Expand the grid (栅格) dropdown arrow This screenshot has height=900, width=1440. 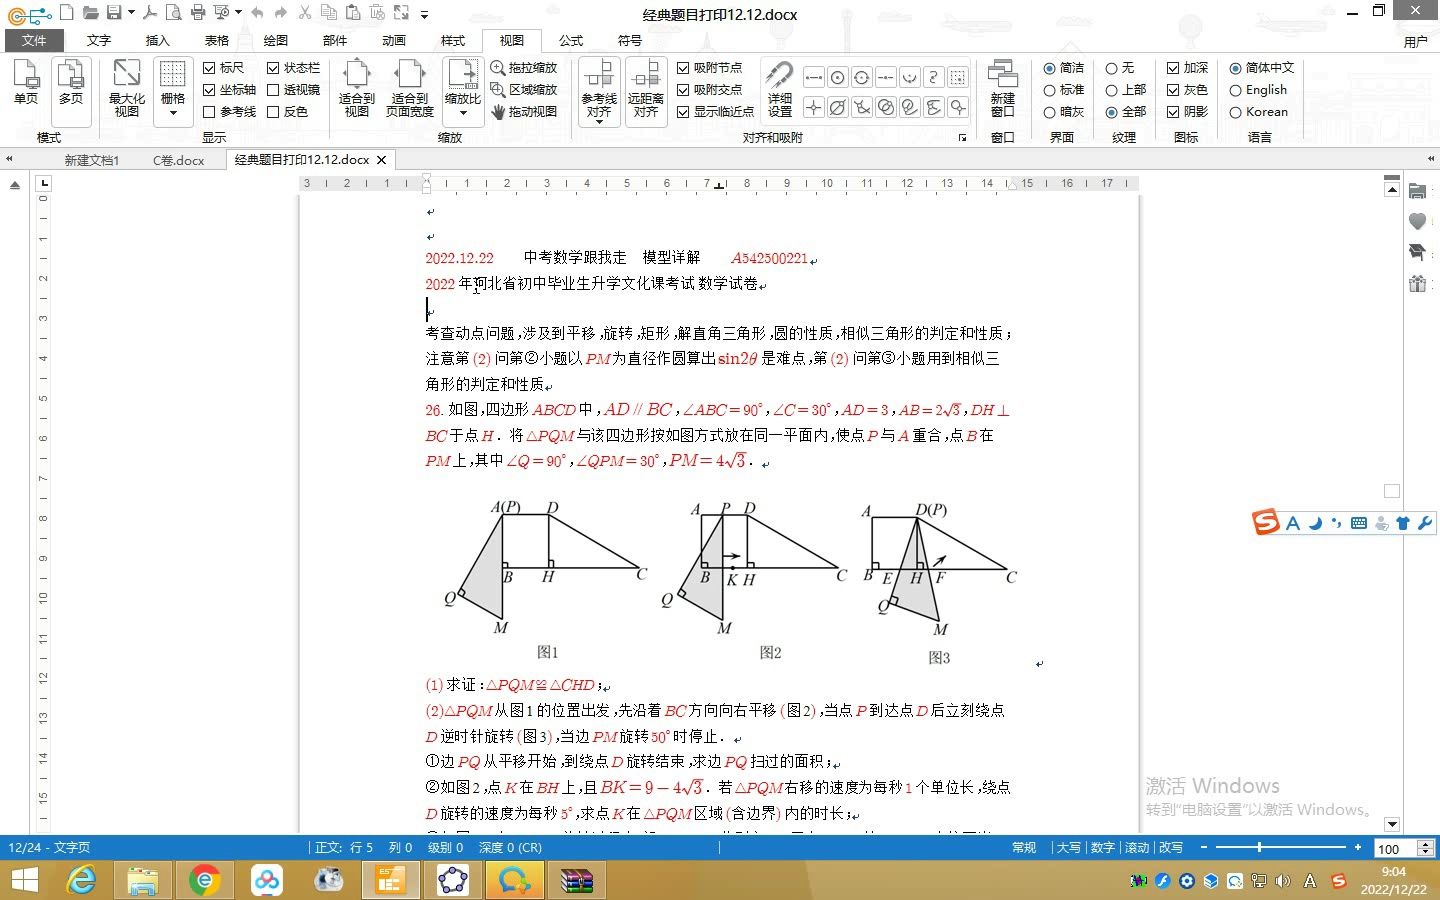(x=172, y=111)
